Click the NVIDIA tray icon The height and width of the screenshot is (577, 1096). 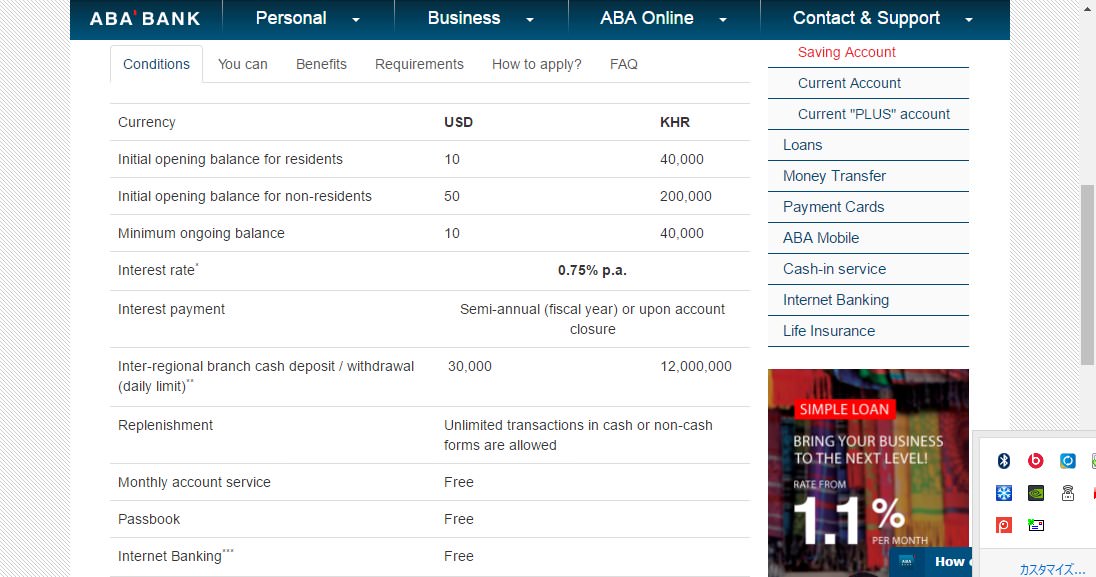click(1036, 493)
